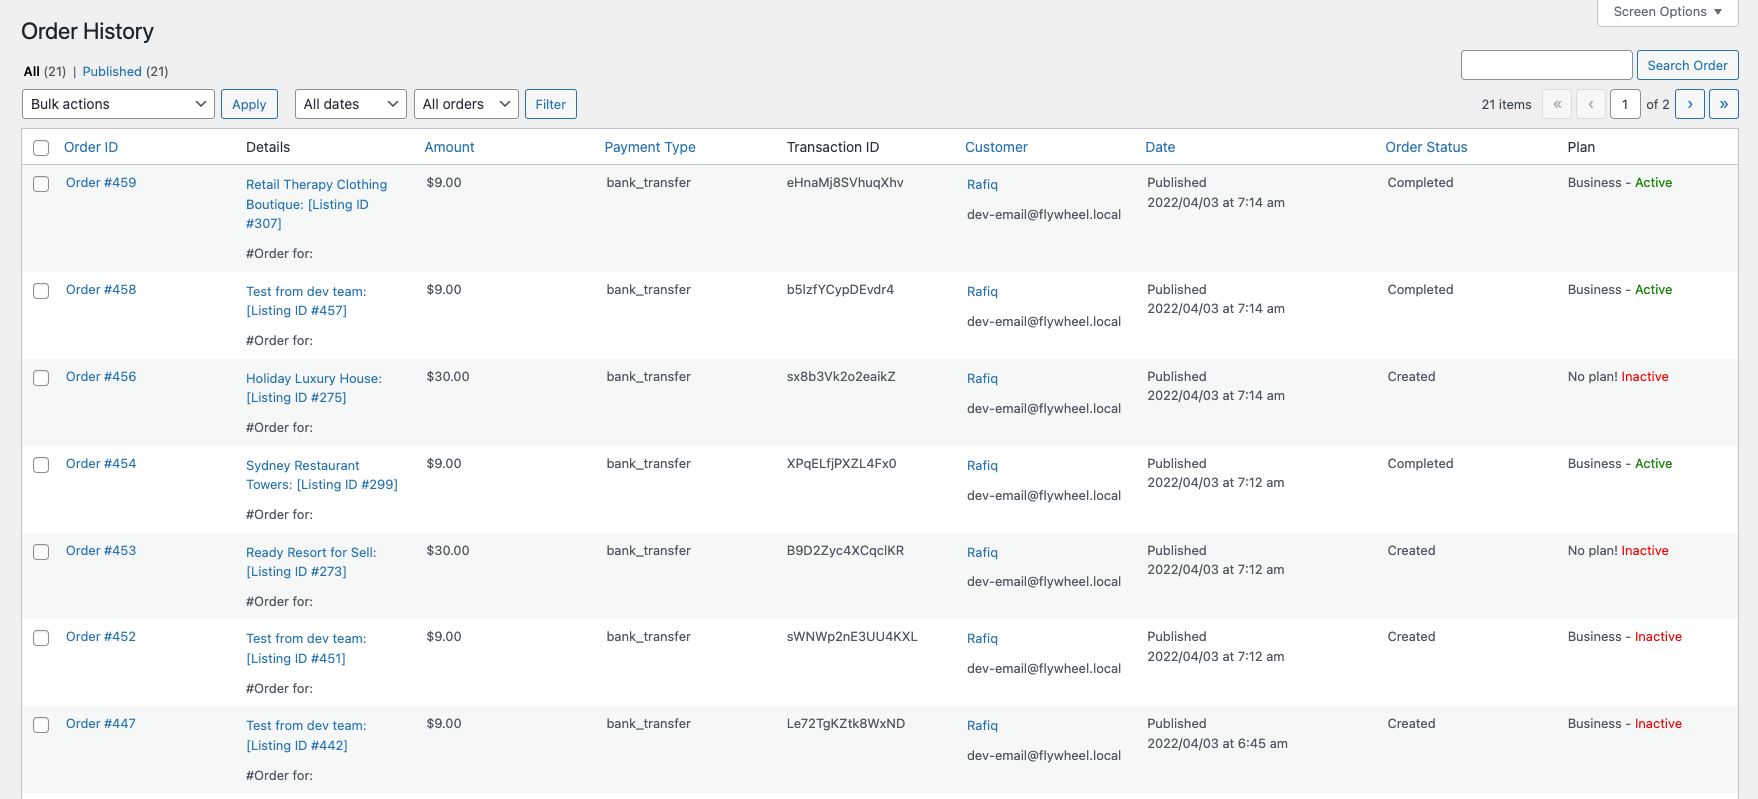Focus the order search text field
The image size is (1758, 799).
[1546, 65]
